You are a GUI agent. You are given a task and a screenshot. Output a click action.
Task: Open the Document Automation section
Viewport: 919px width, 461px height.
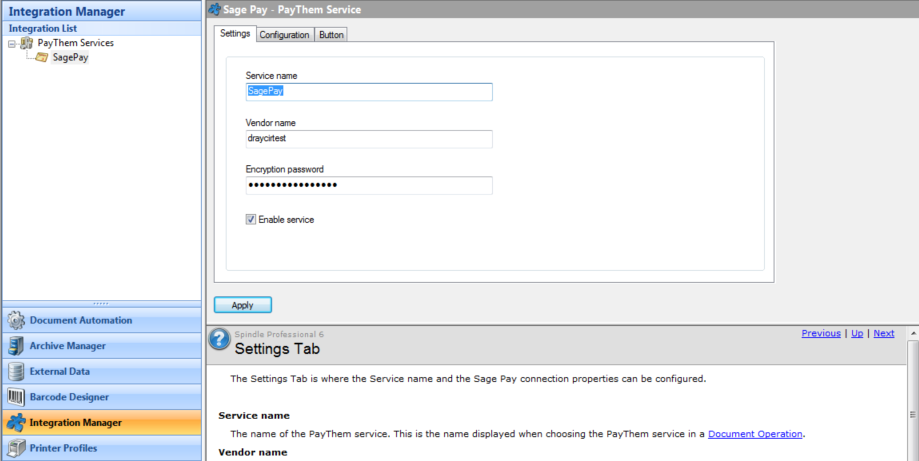coord(102,320)
